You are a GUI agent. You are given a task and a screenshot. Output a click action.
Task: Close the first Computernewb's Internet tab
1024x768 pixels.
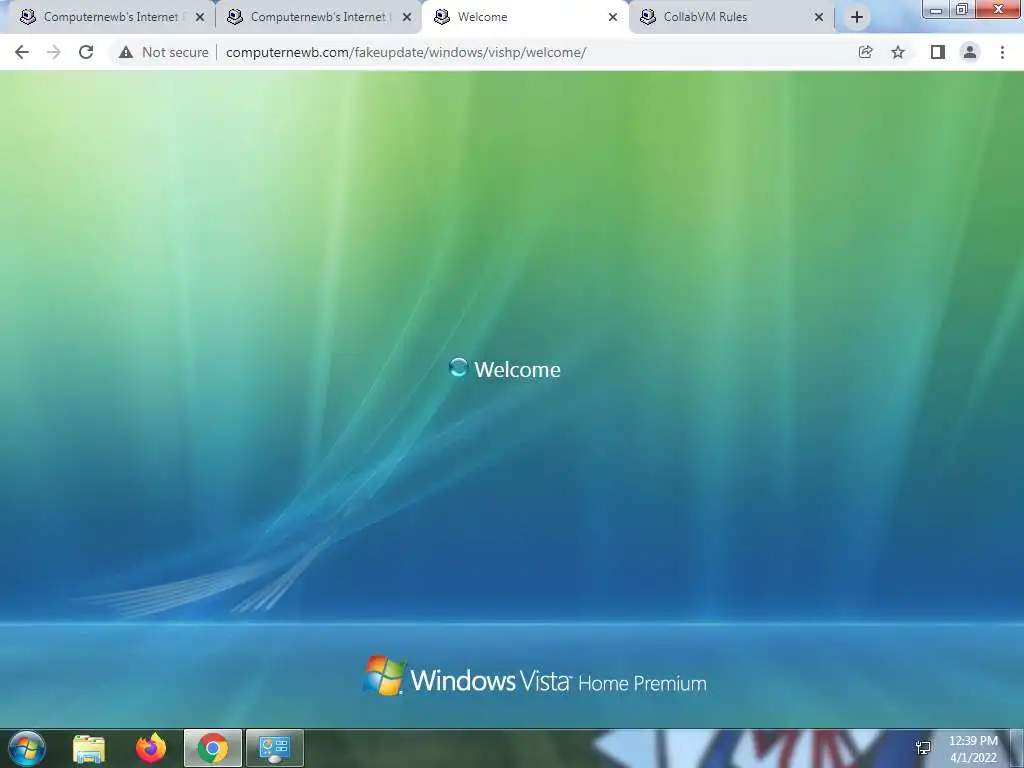(200, 17)
